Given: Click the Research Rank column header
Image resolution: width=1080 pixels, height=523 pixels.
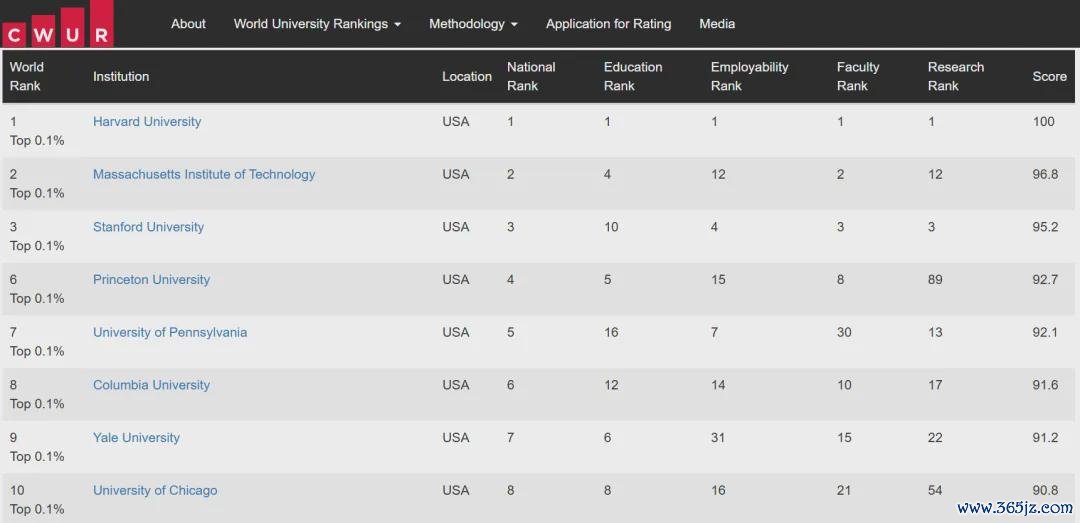Looking at the screenshot, I should click(x=956, y=76).
